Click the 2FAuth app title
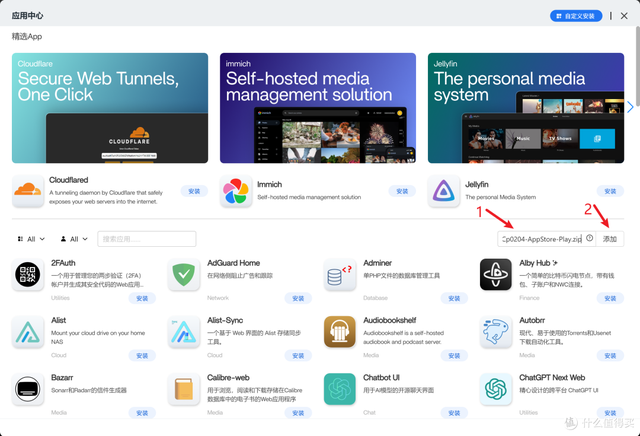The image size is (640, 436). point(63,263)
